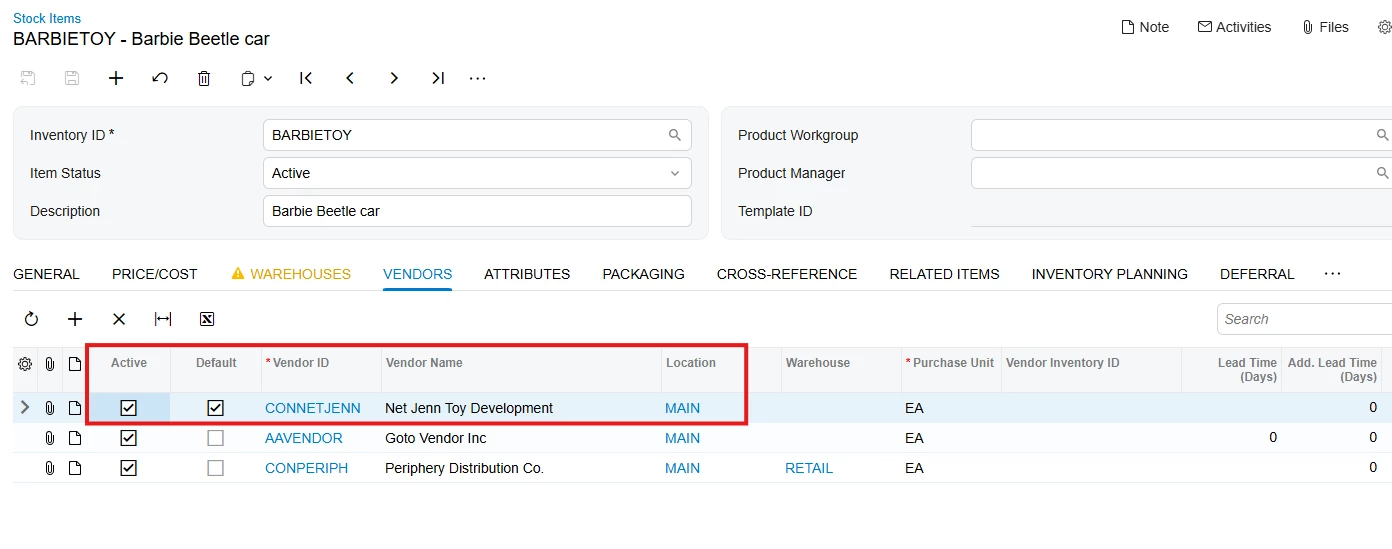Screen dimensions: 1392x549
Task: Uncheck Default for the CONNETJENN vendor
Action: click(215, 408)
